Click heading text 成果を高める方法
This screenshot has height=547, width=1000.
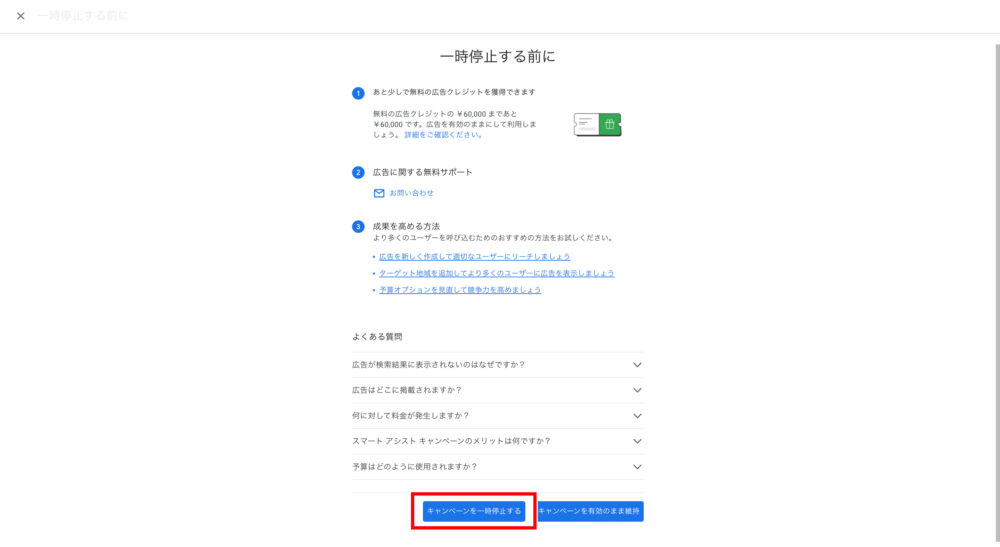point(406,226)
